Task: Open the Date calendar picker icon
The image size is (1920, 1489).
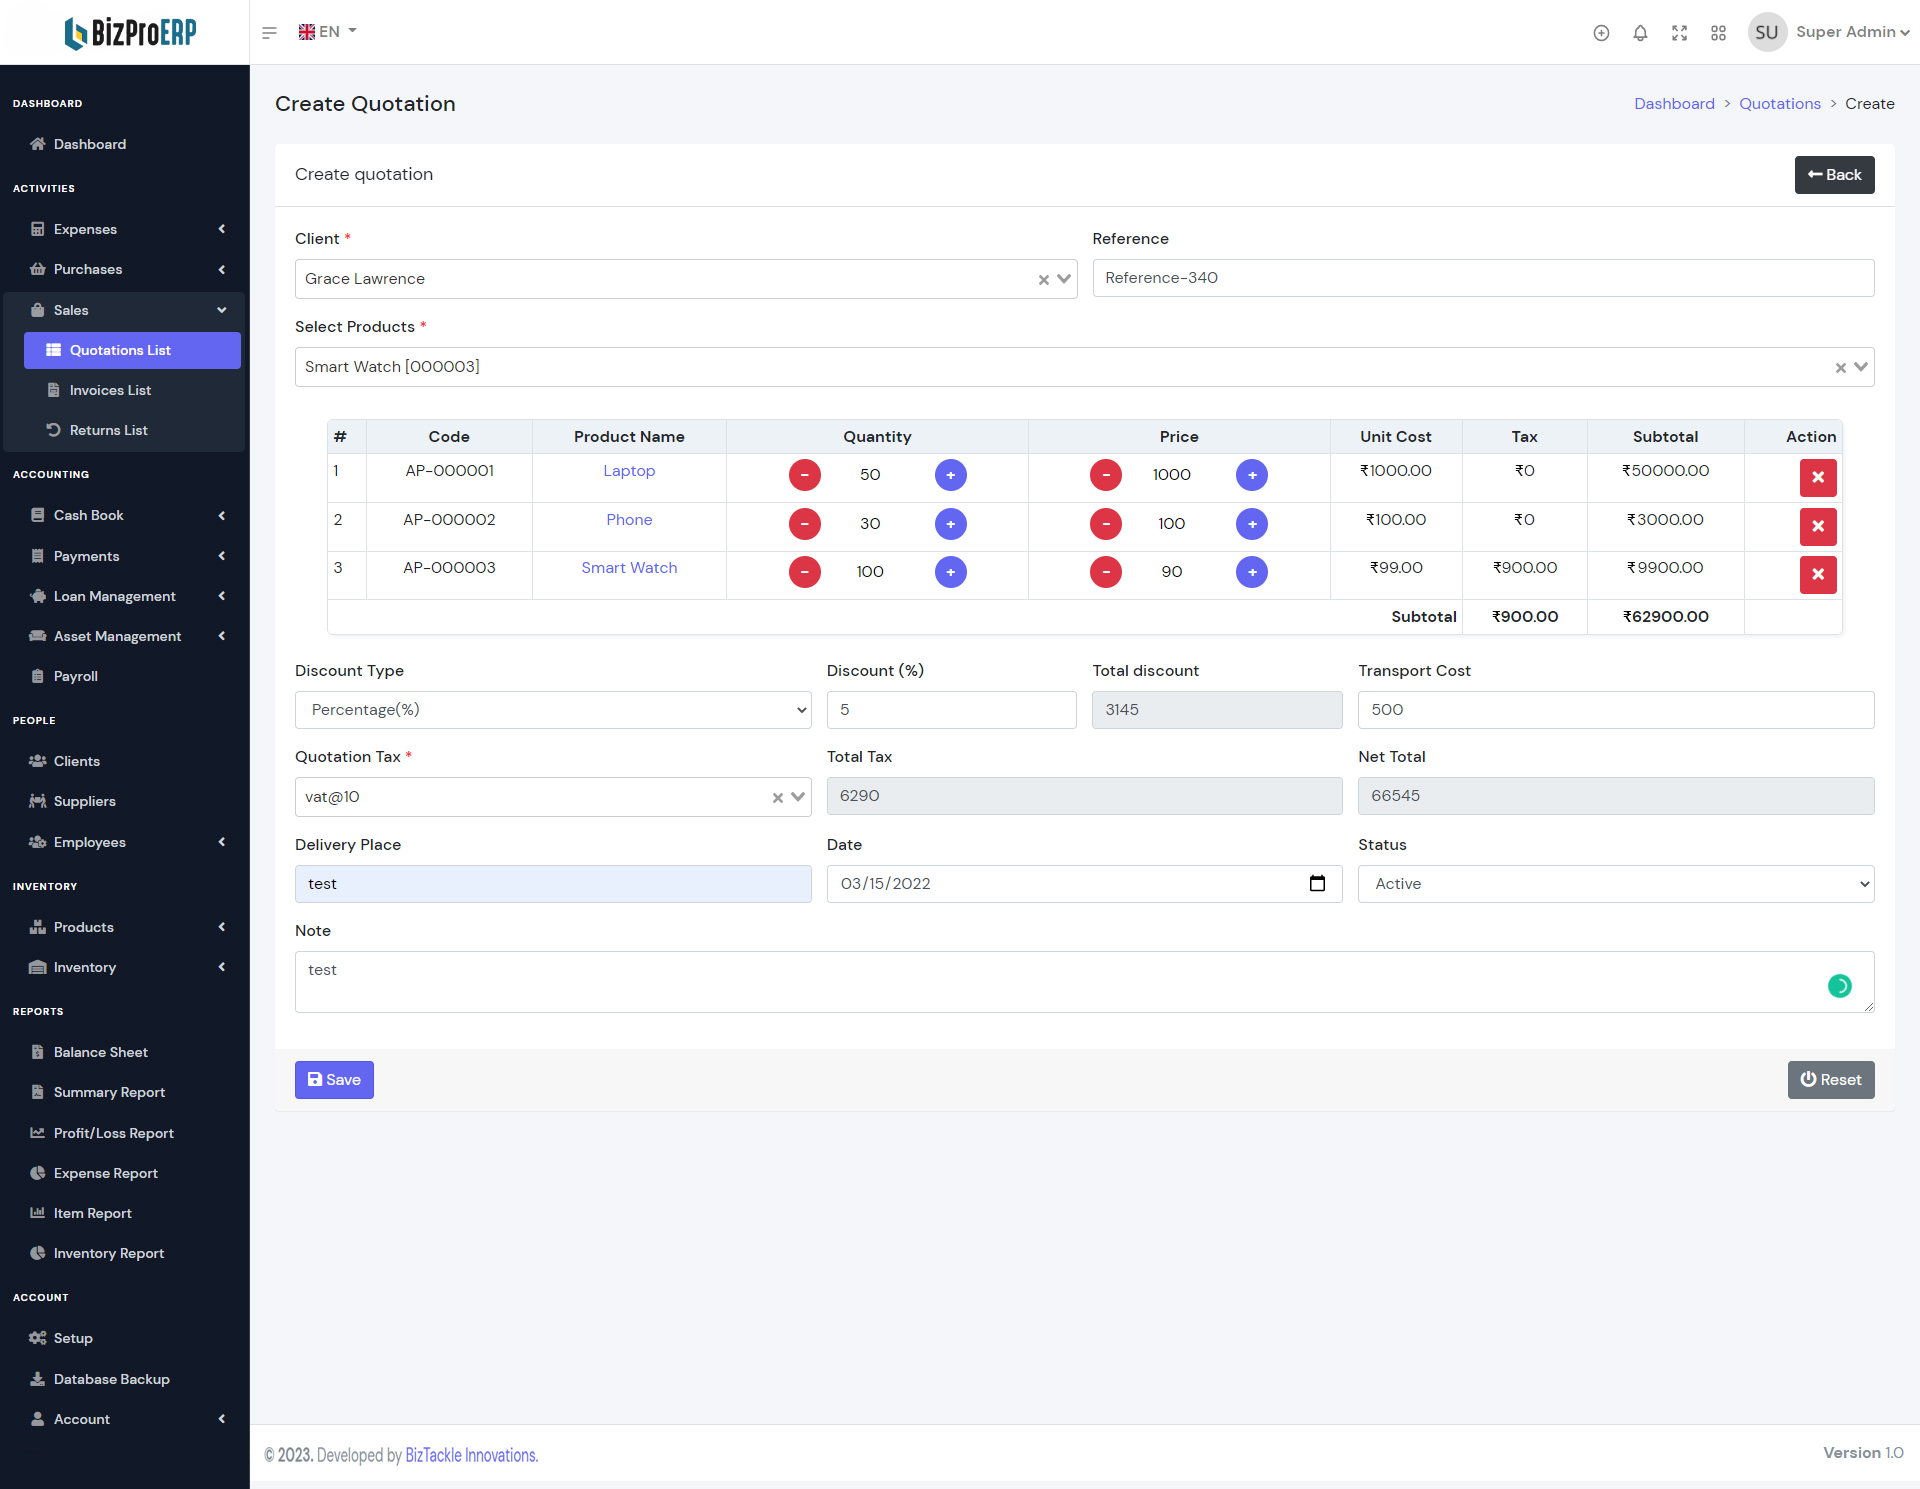Action: point(1317,884)
